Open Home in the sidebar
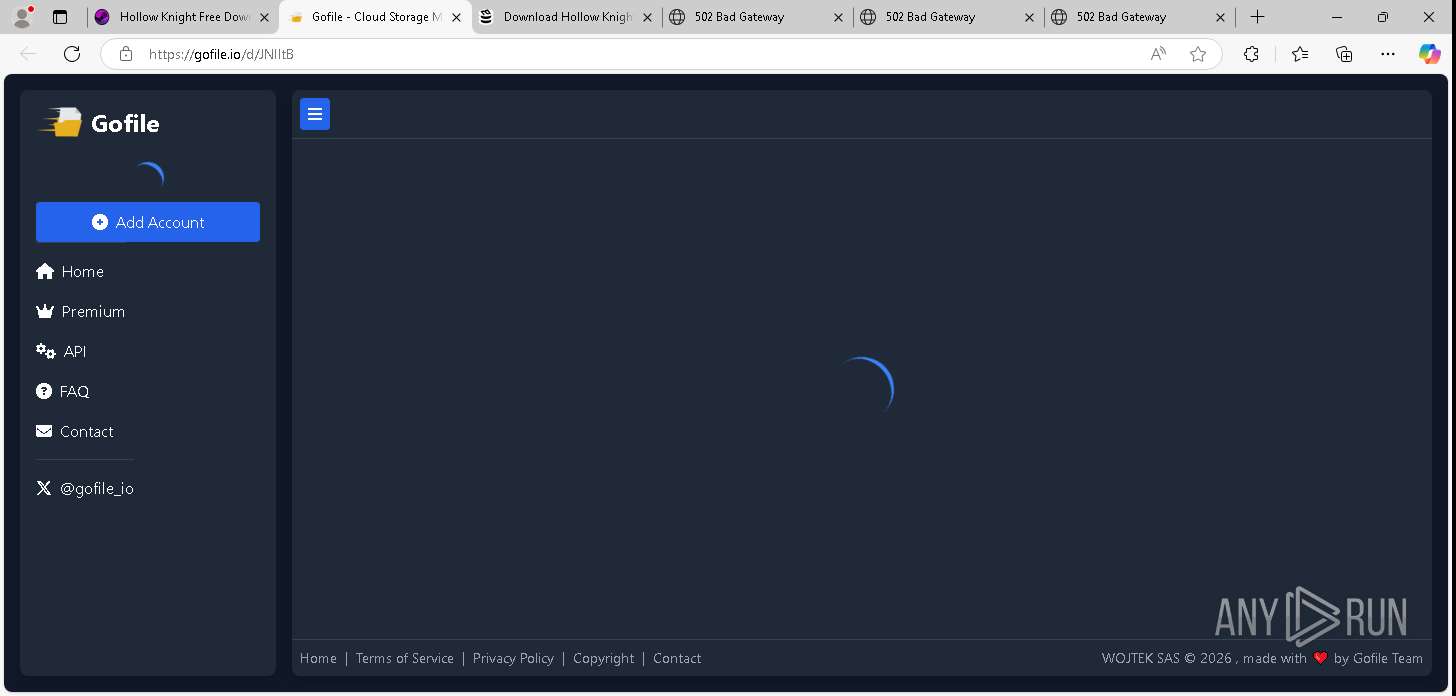This screenshot has height=696, width=1456. pos(70,271)
